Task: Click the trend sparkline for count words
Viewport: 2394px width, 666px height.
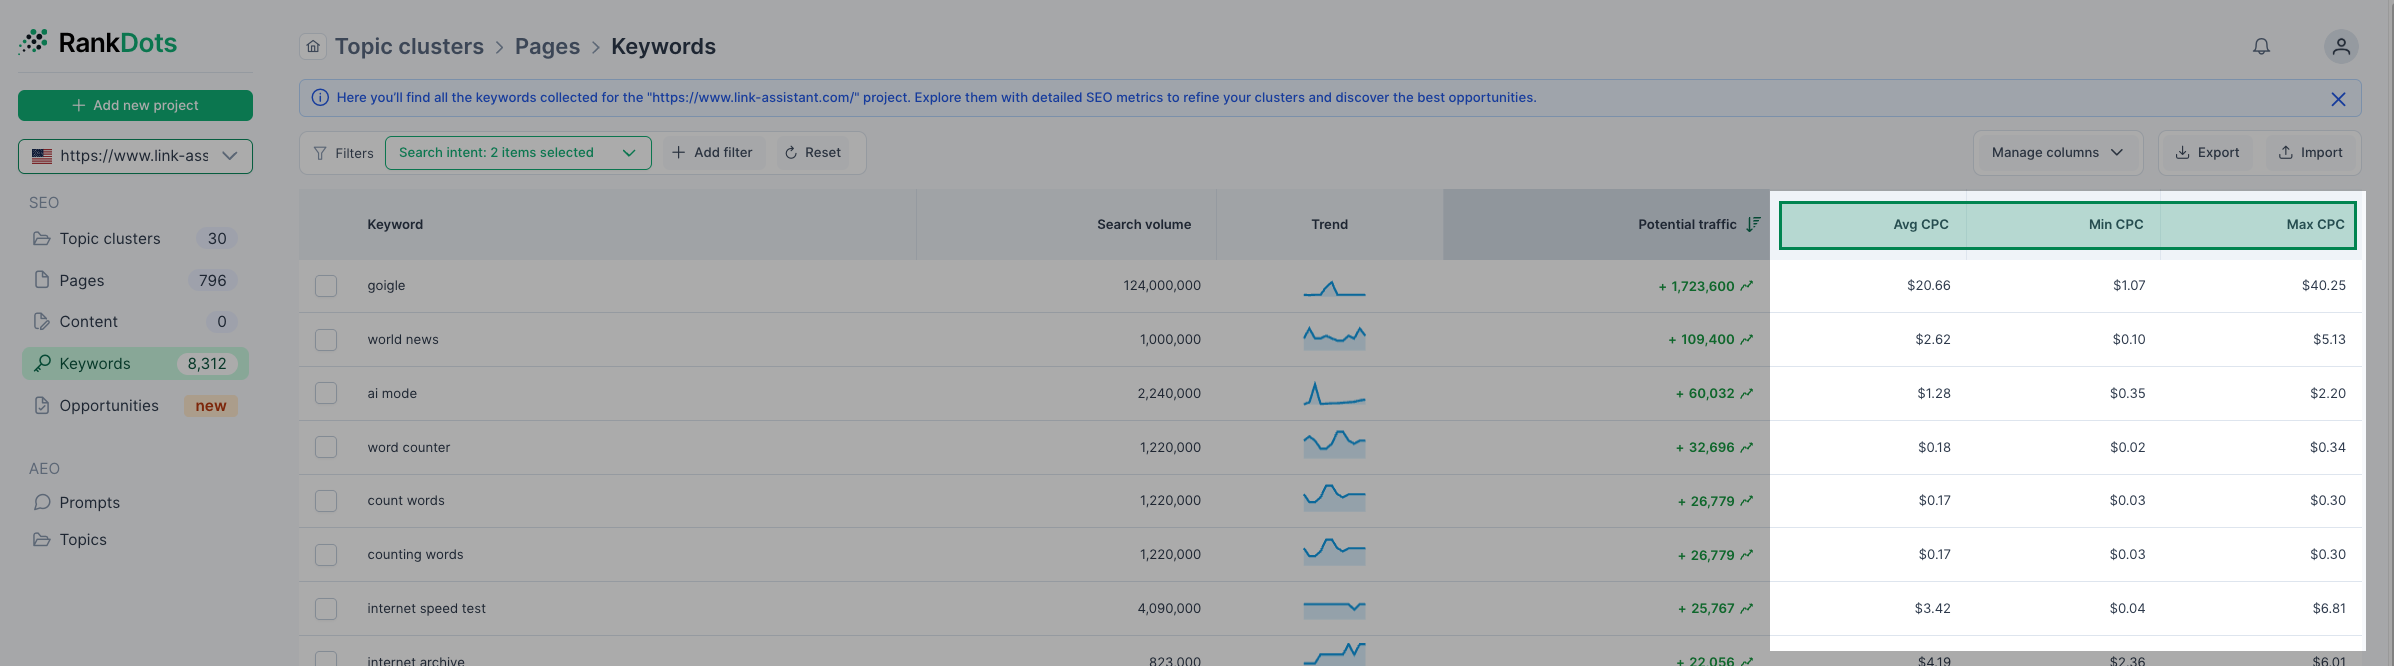Action: pyautogui.click(x=1334, y=498)
